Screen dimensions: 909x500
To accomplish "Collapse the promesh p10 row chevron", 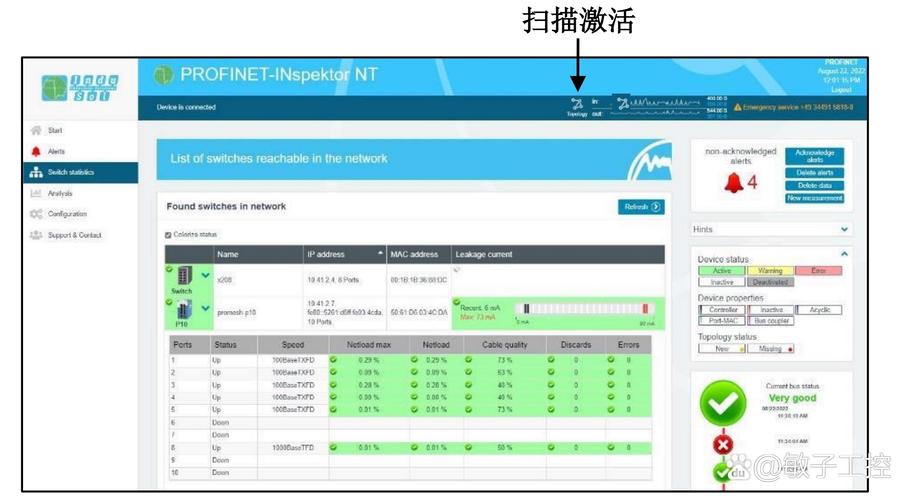I will coord(206,309).
